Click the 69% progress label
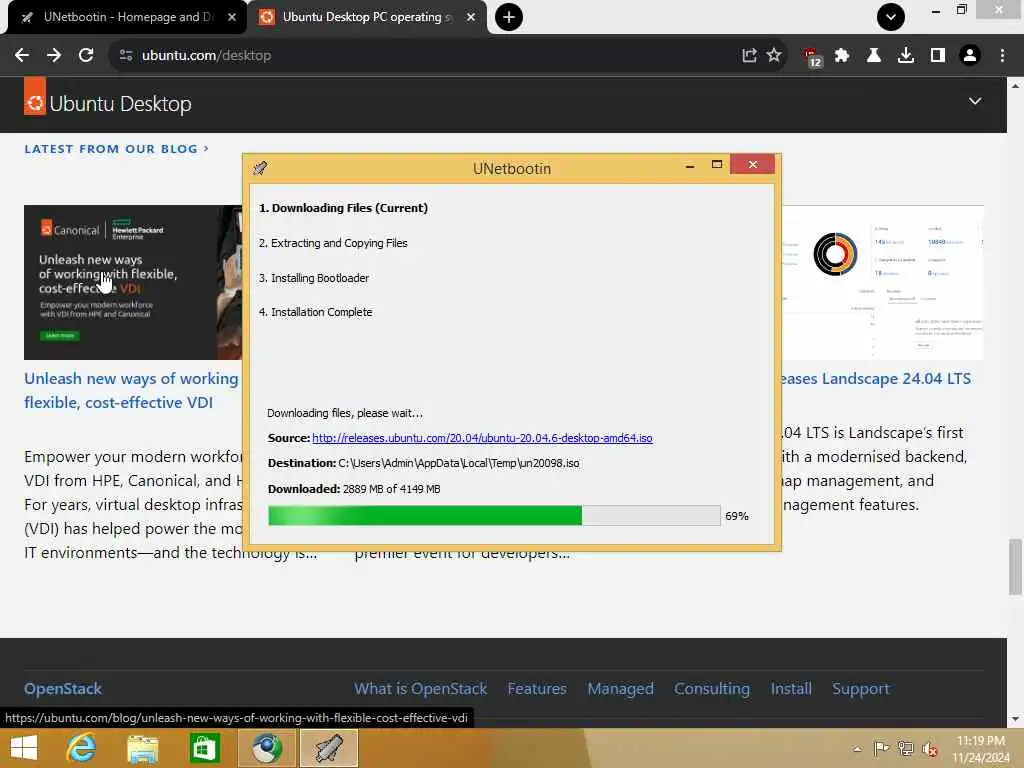This screenshot has width=1024, height=768. tap(737, 516)
